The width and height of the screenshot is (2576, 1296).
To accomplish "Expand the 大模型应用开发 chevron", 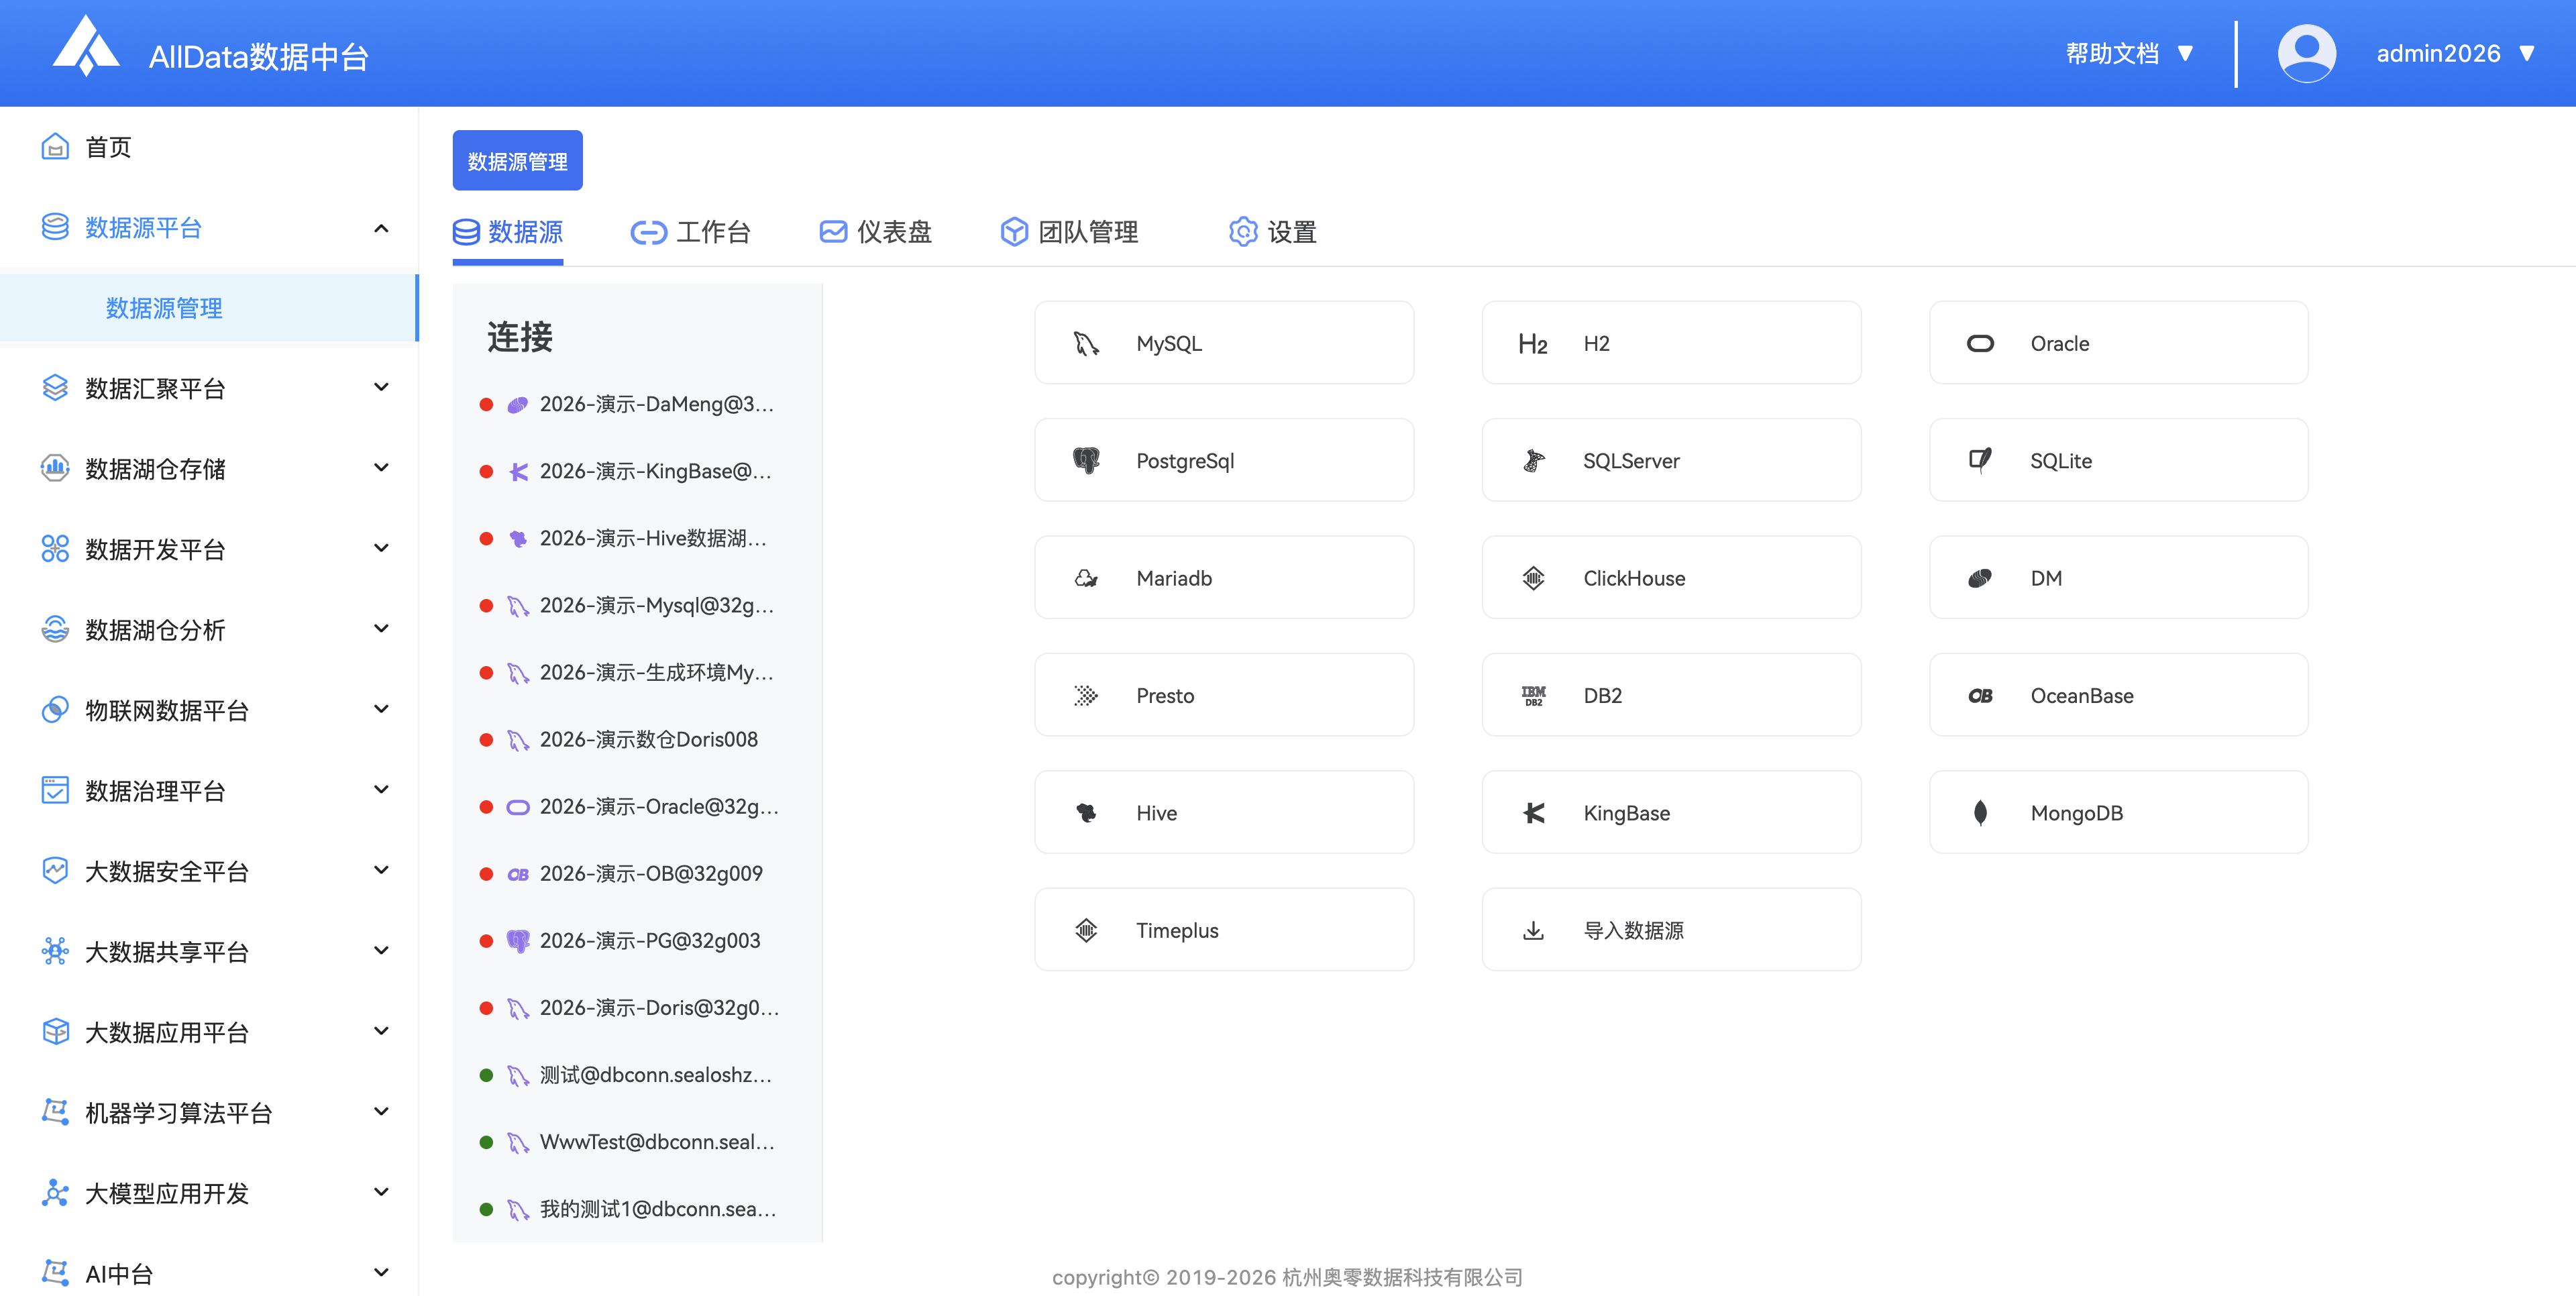I will 381,1191.
